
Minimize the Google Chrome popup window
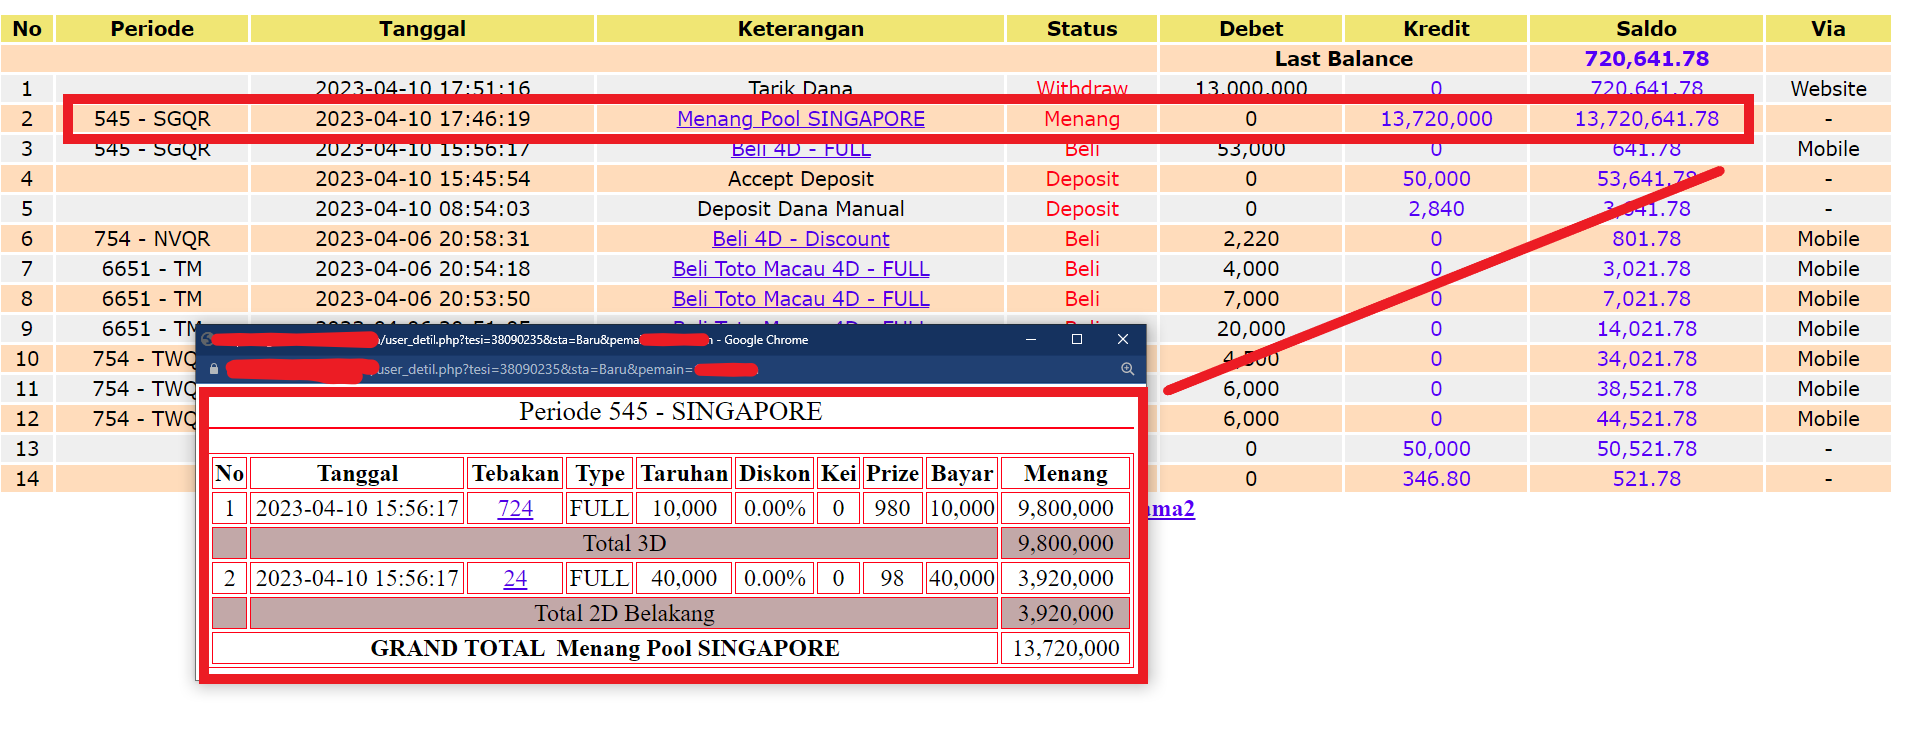[1030, 339]
